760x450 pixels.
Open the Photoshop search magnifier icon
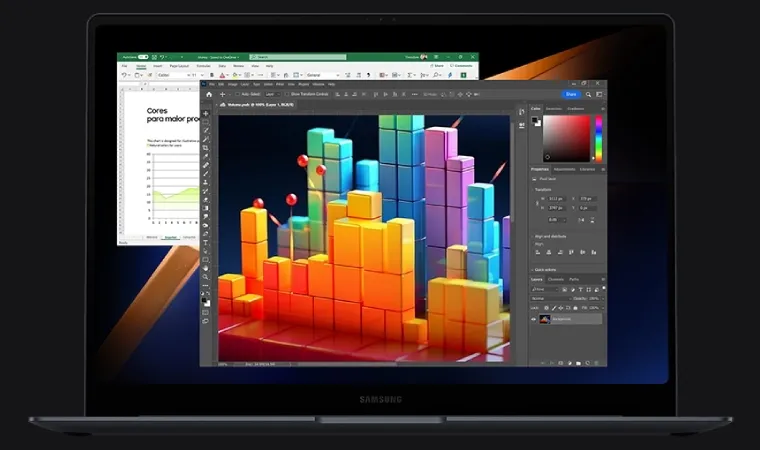pos(588,95)
